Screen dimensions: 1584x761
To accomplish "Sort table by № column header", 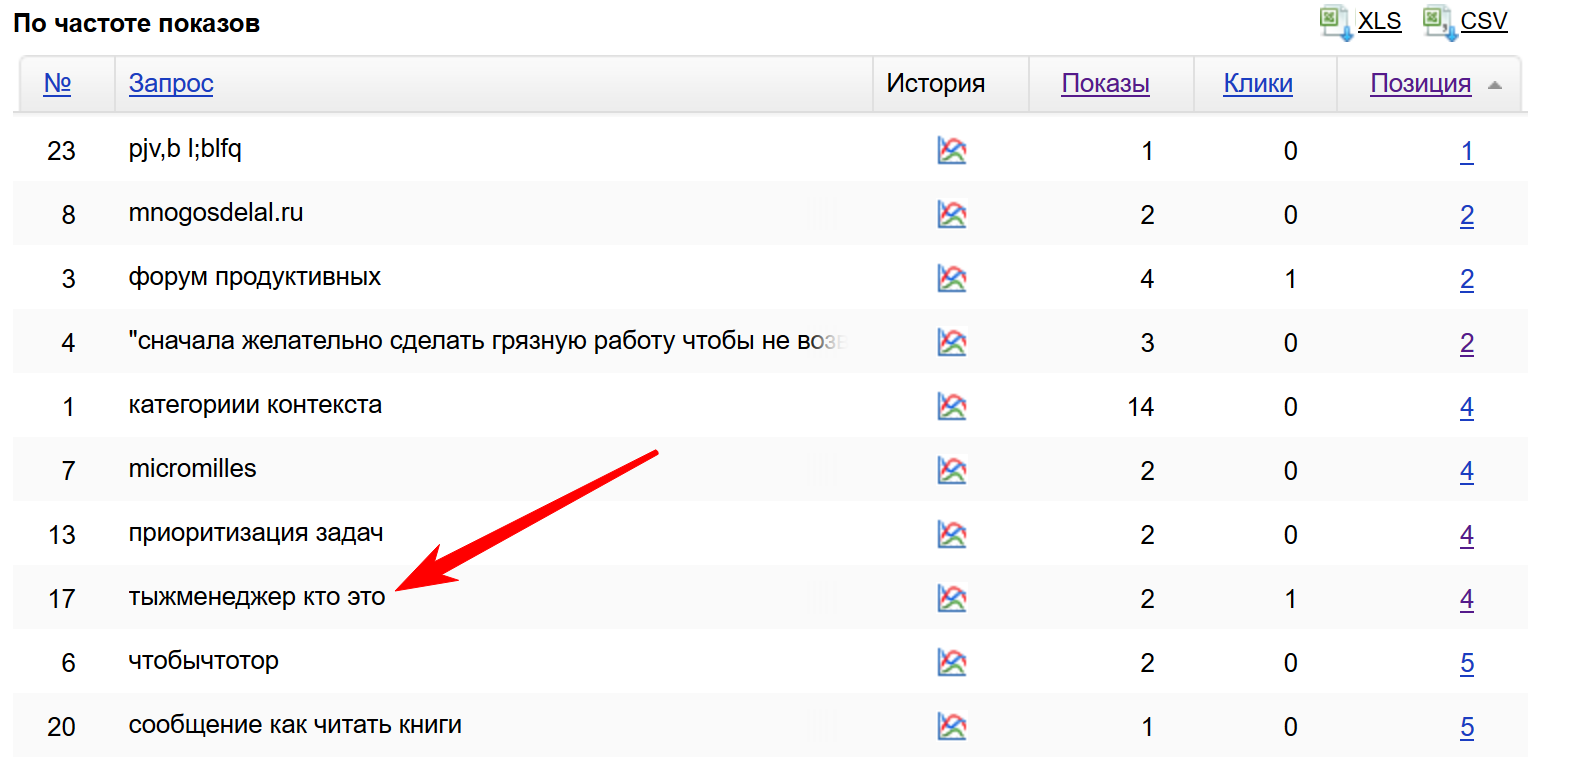I will coord(57,84).
